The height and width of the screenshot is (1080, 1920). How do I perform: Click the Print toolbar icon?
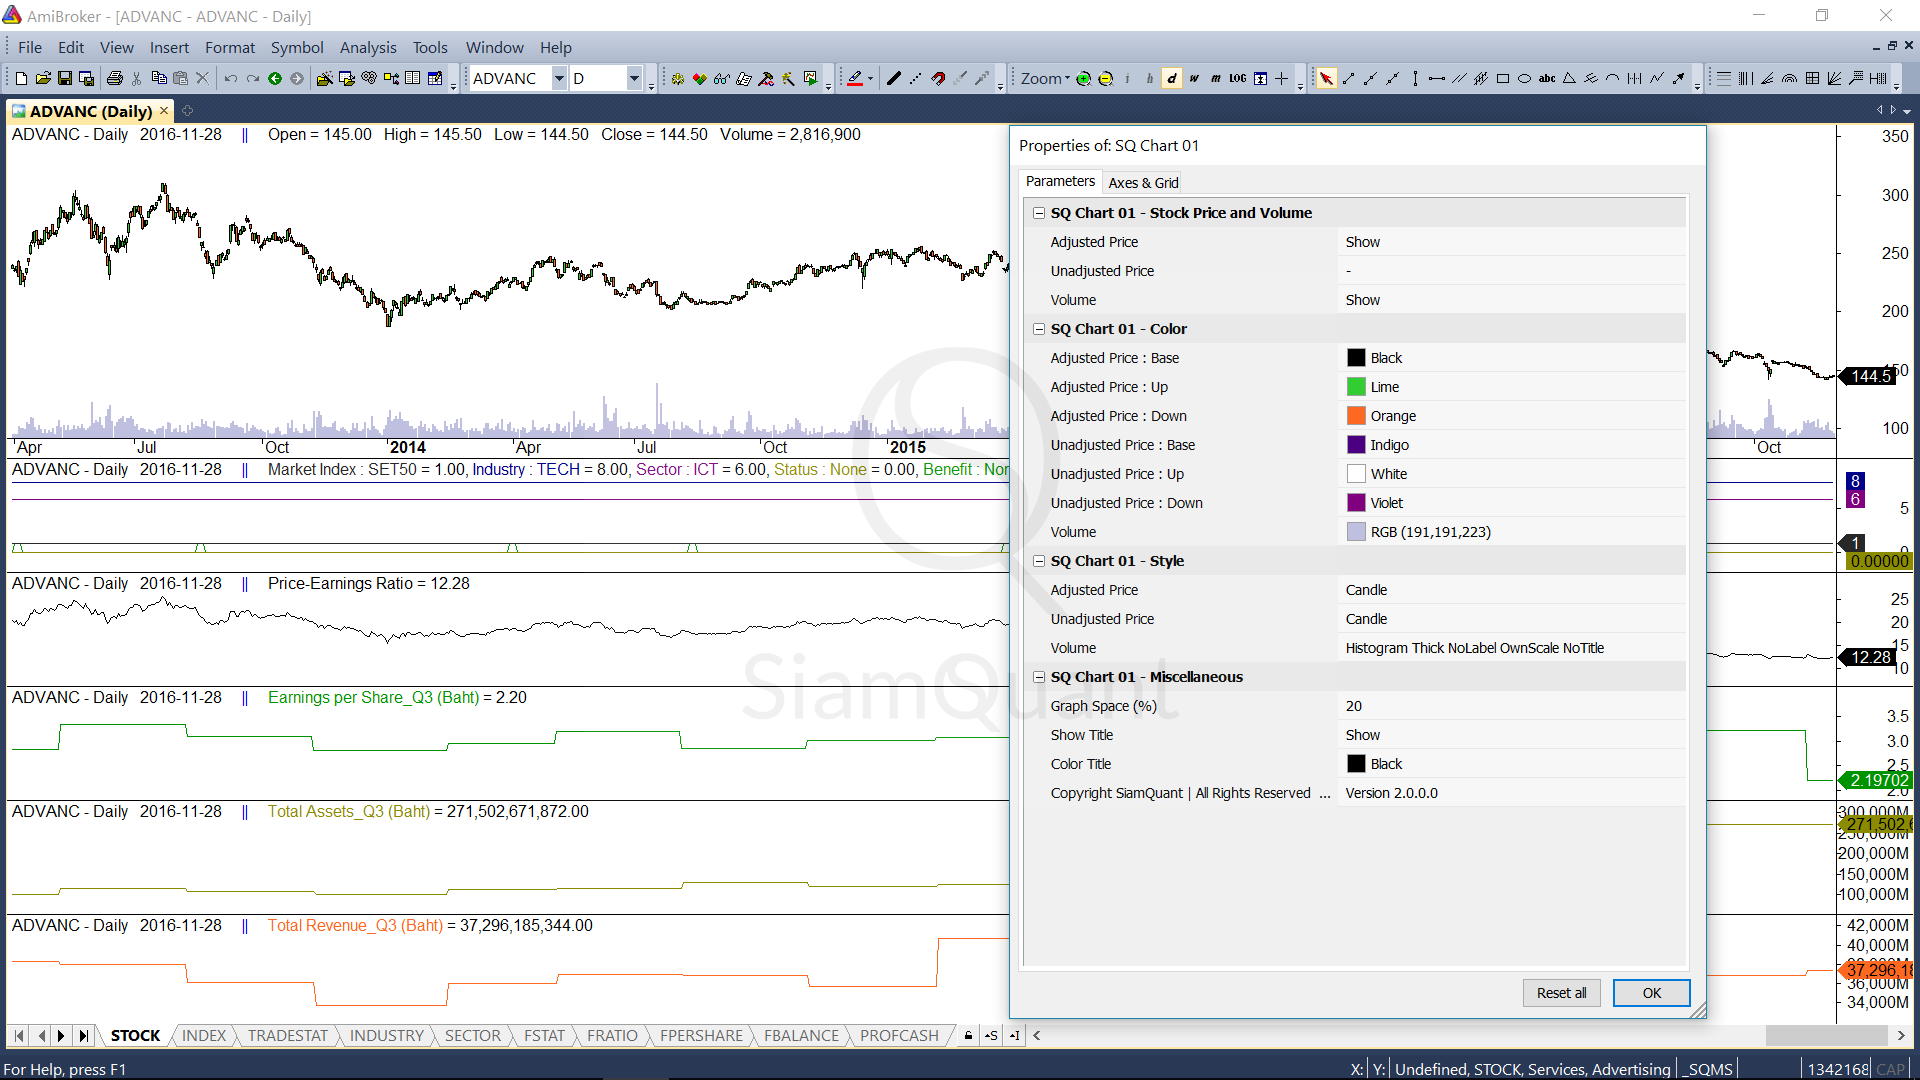click(115, 78)
